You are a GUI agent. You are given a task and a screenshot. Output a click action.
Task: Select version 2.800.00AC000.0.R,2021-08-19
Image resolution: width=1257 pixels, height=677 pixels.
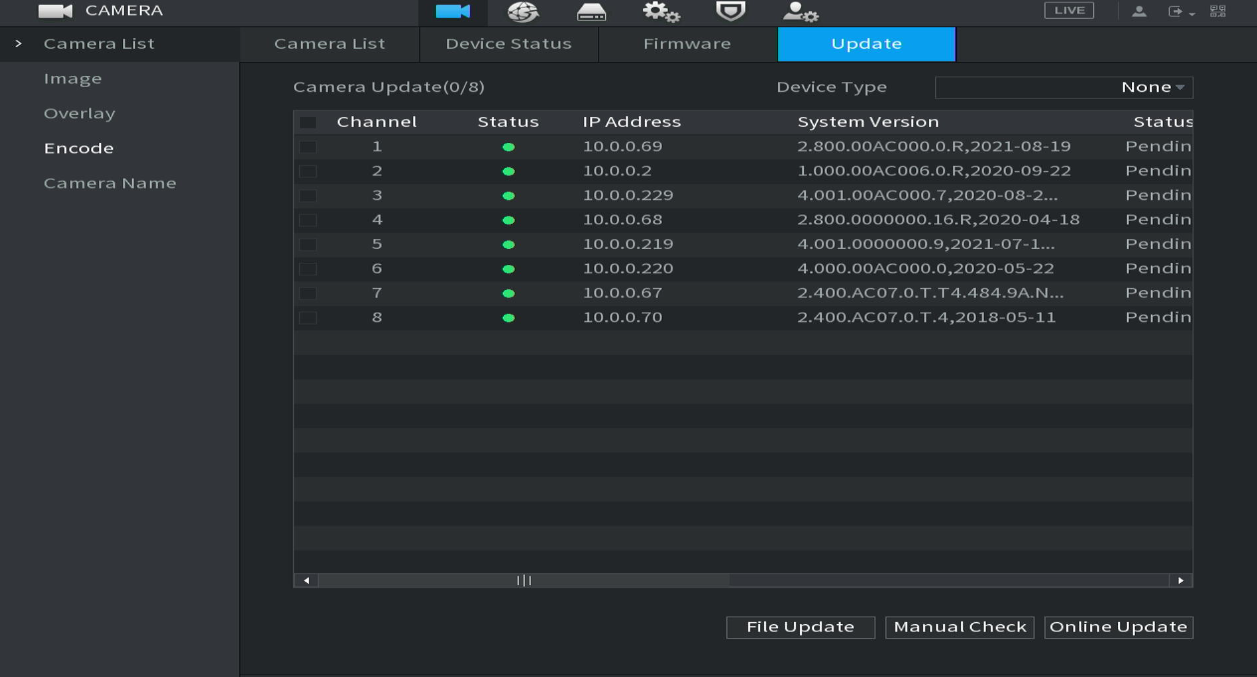pyautogui.click(x=934, y=146)
